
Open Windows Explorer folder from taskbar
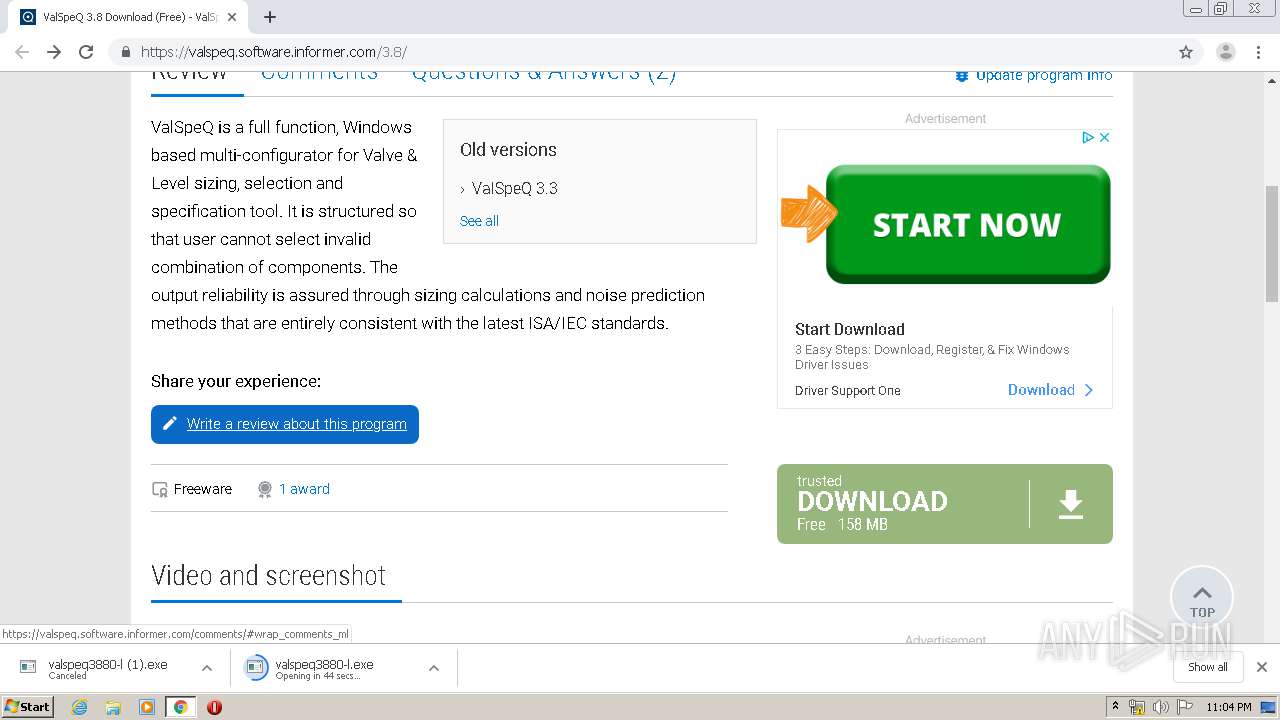(x=113, y=707)
